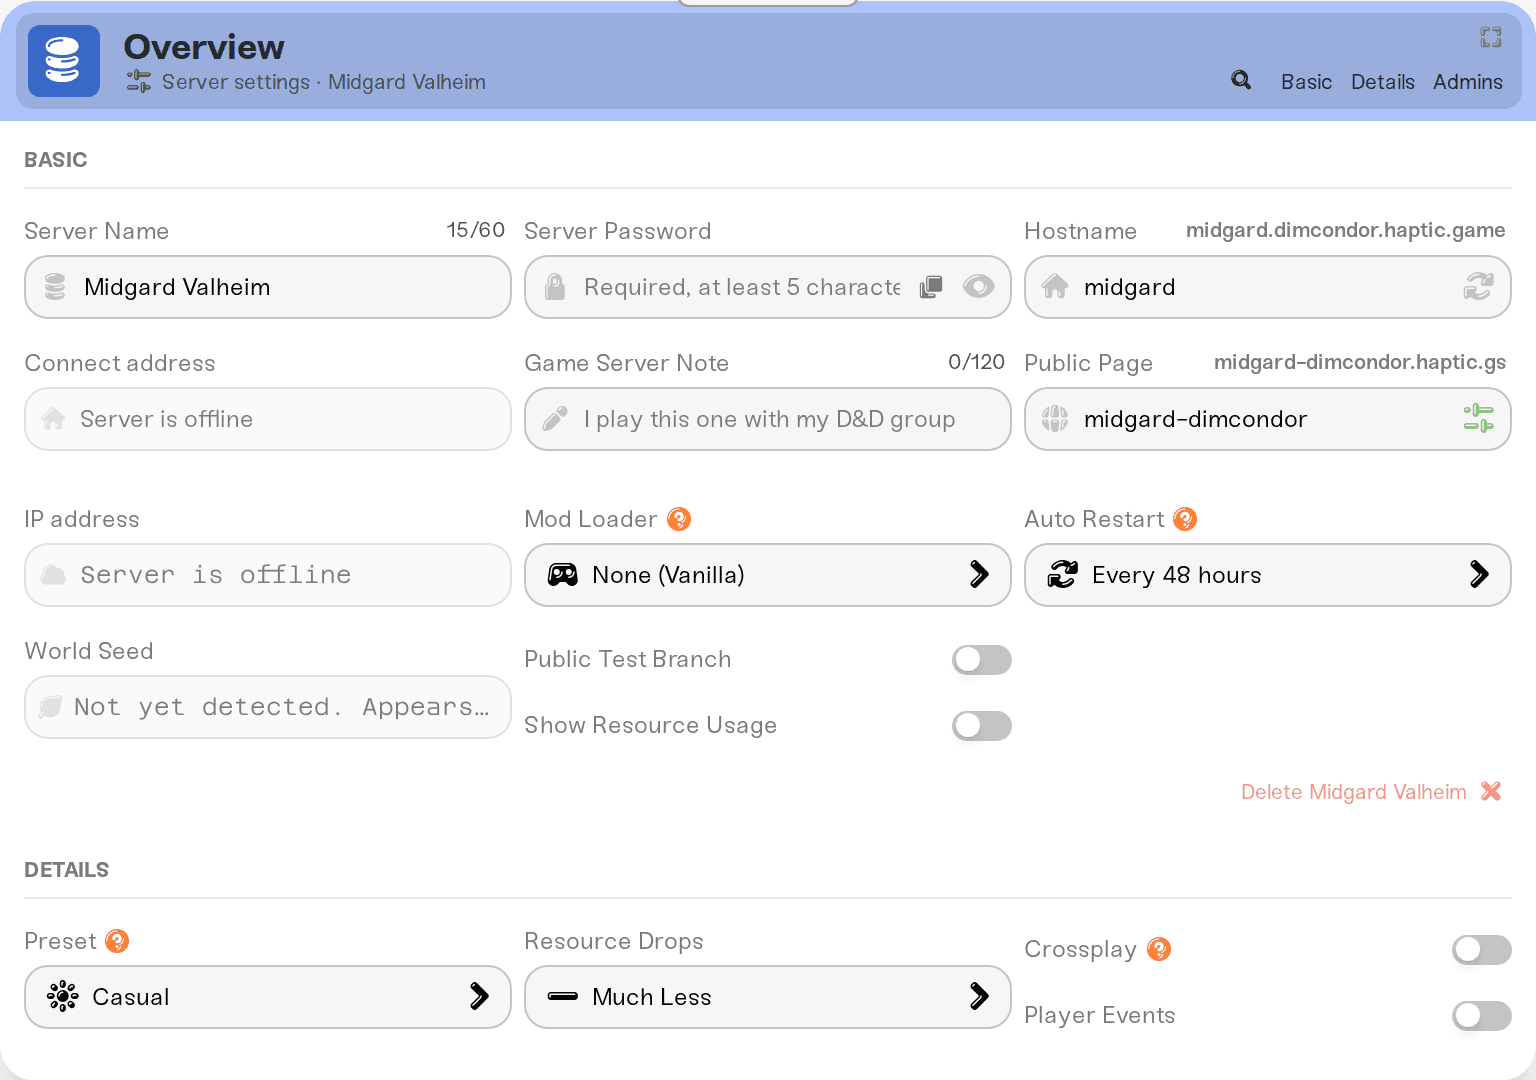
Task: Click the Preset help question icon
Action: pyautogui.click(x=117, y=941)
